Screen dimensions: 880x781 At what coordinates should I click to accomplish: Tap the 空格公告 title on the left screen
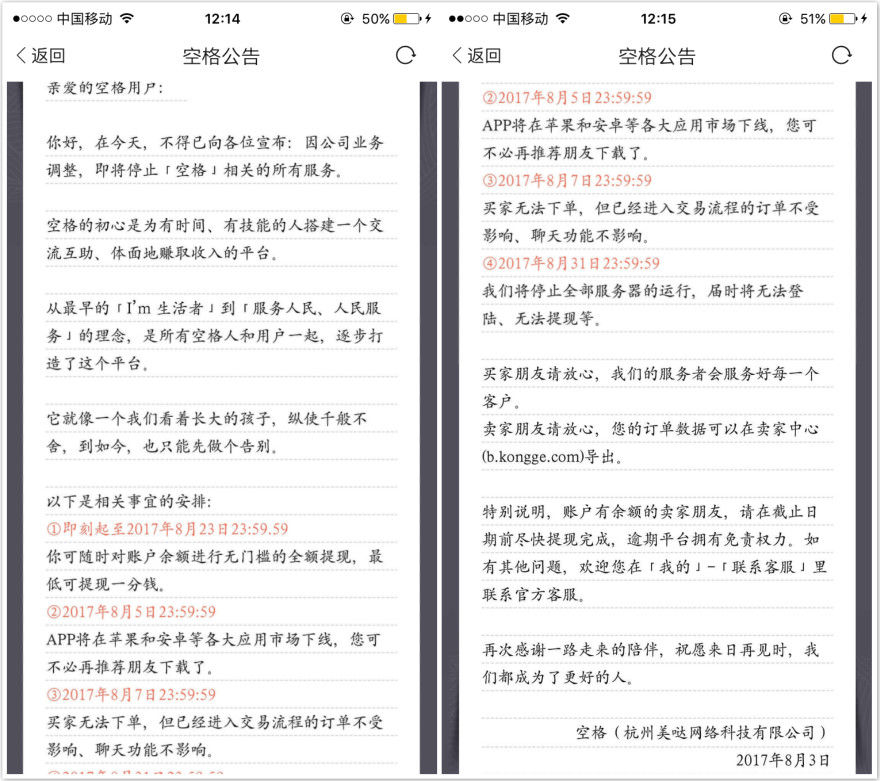(221, 56)
